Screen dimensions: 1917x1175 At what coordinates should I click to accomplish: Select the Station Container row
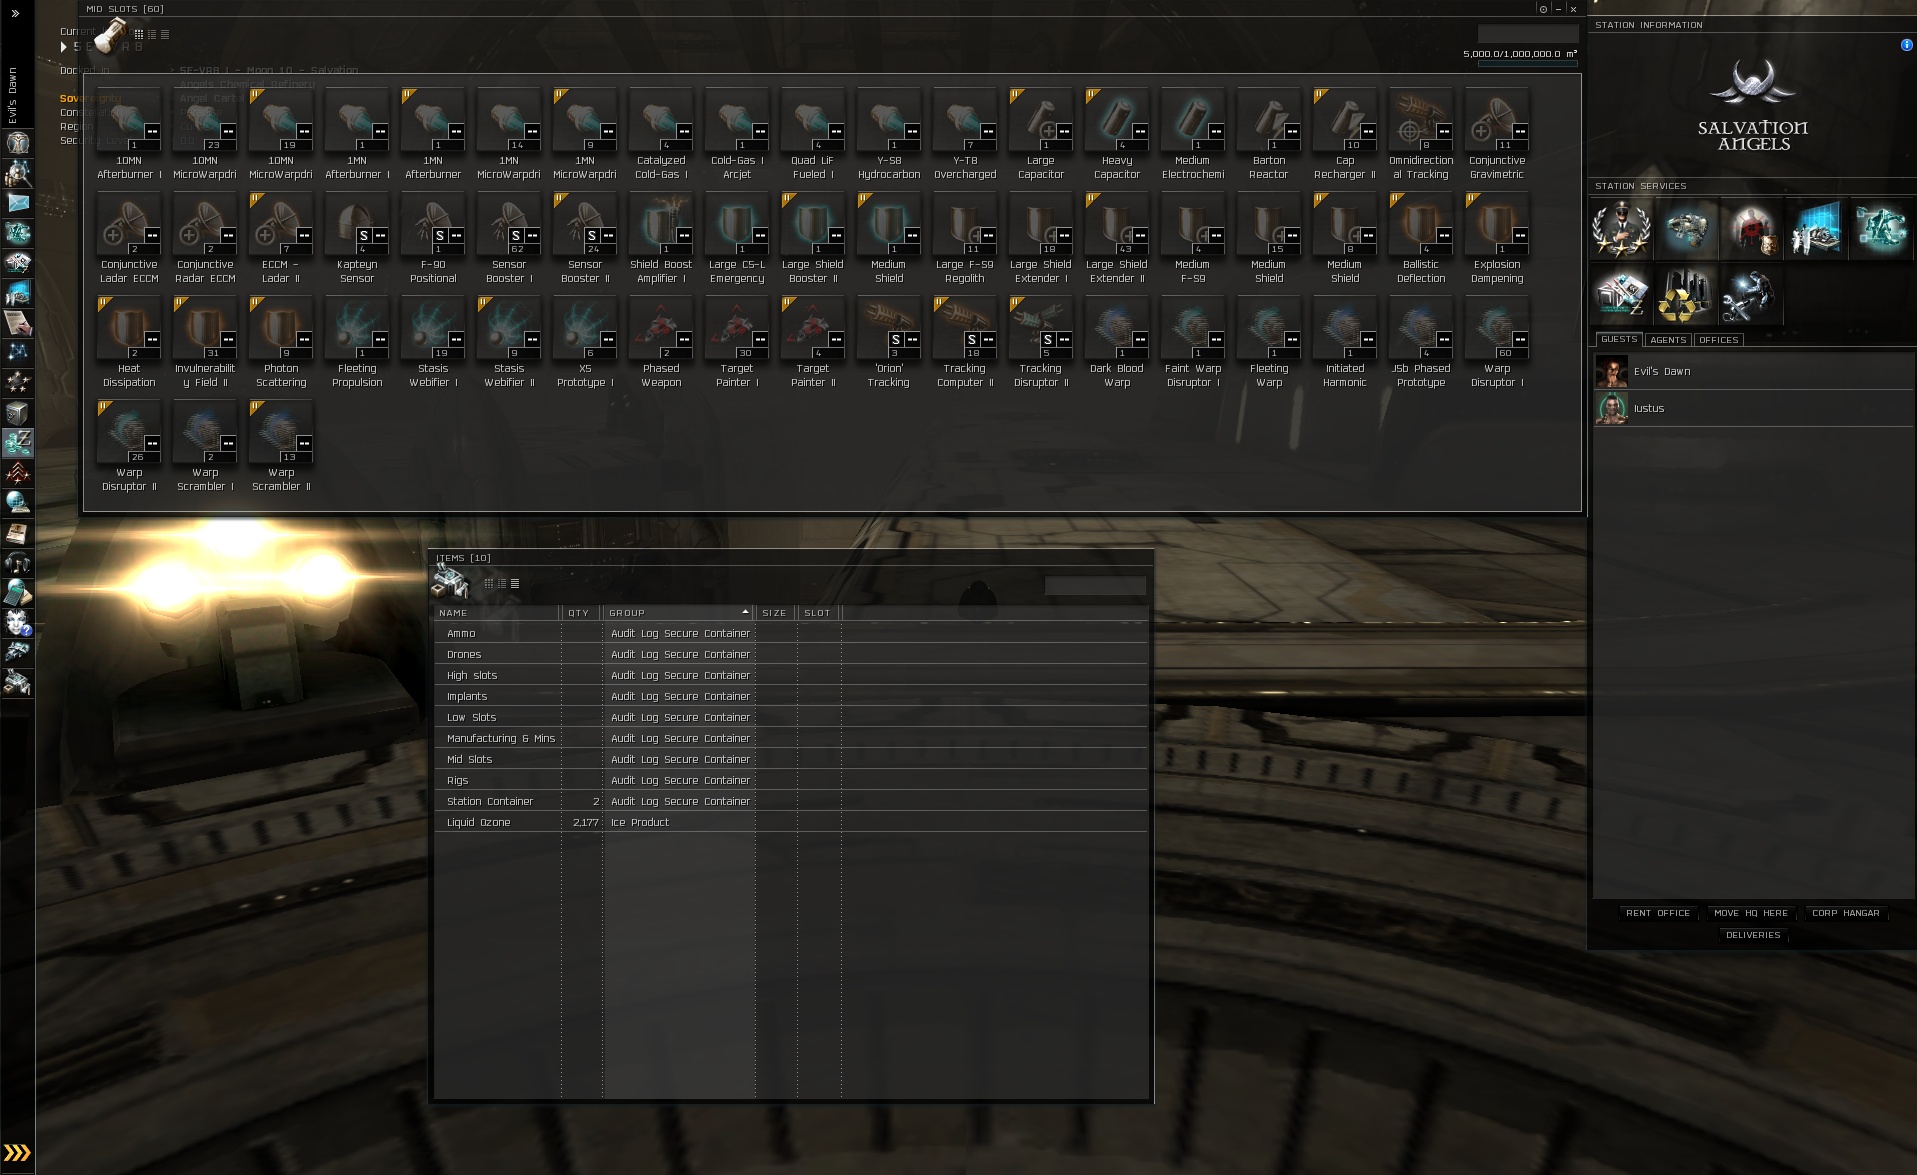point(791,801)
